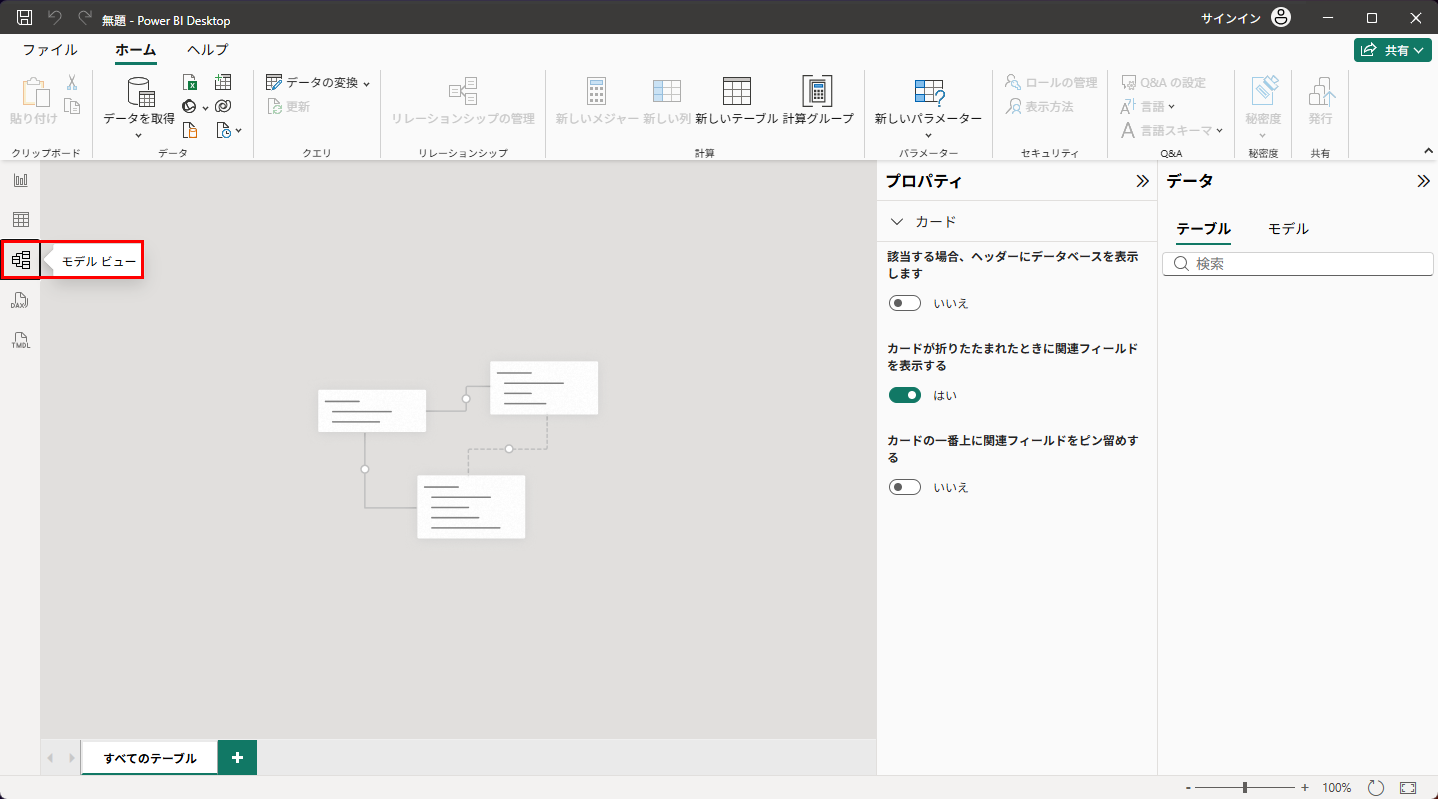Viewport: 1438px width, 799px height.
Task: Click the 計算グループ calculator icon
Action: pyautogui.click(x=818, y=91)
